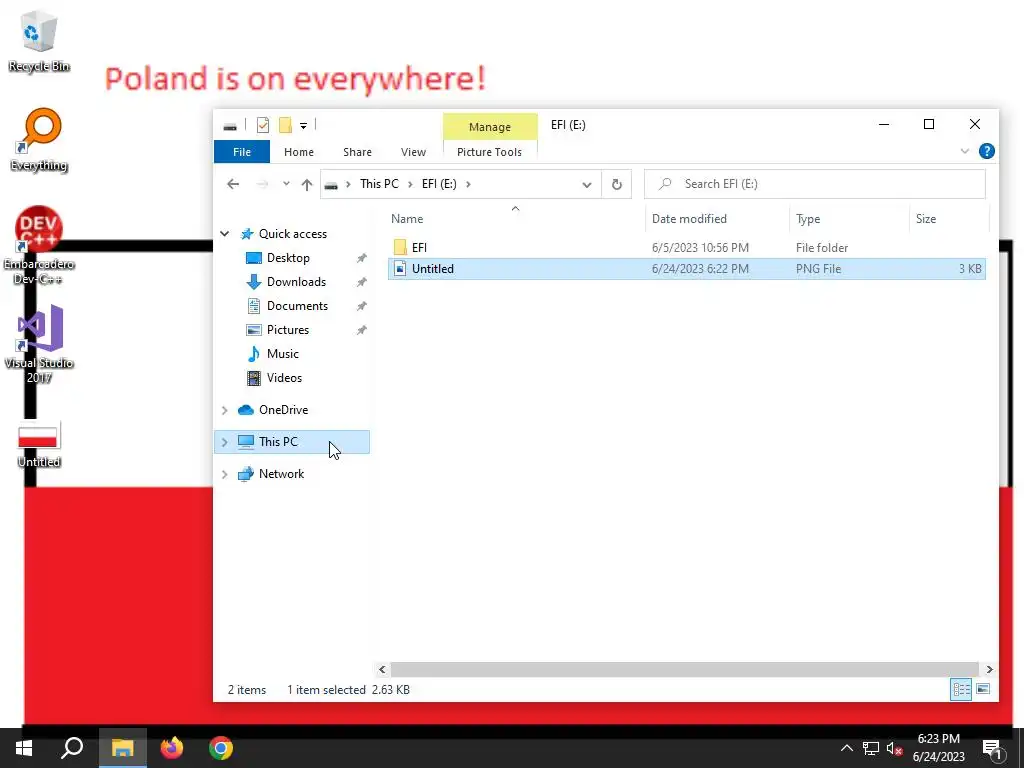The height and width of the screenshot is (768, 1024).
Task: Switch to Details view layout
Action: click(x=961, y=690)
